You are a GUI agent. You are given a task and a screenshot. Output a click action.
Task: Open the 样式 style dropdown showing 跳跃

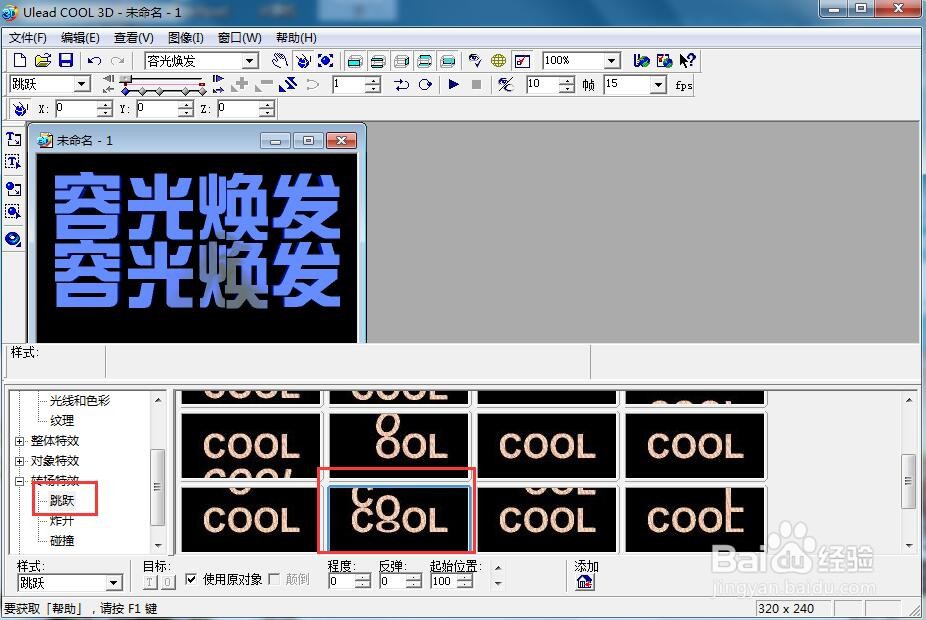114,583
